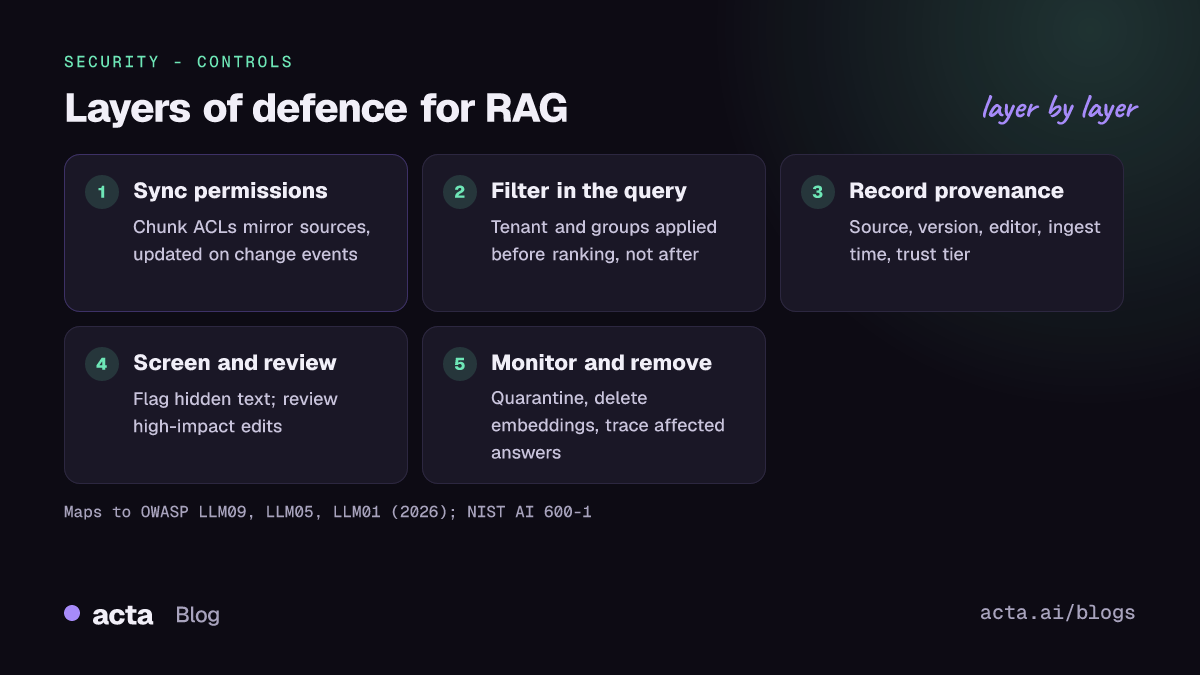Click 'Source, version, editor, ingest' description text
The width and height of the screenshot is (1200, 675).
pos(975,240)
